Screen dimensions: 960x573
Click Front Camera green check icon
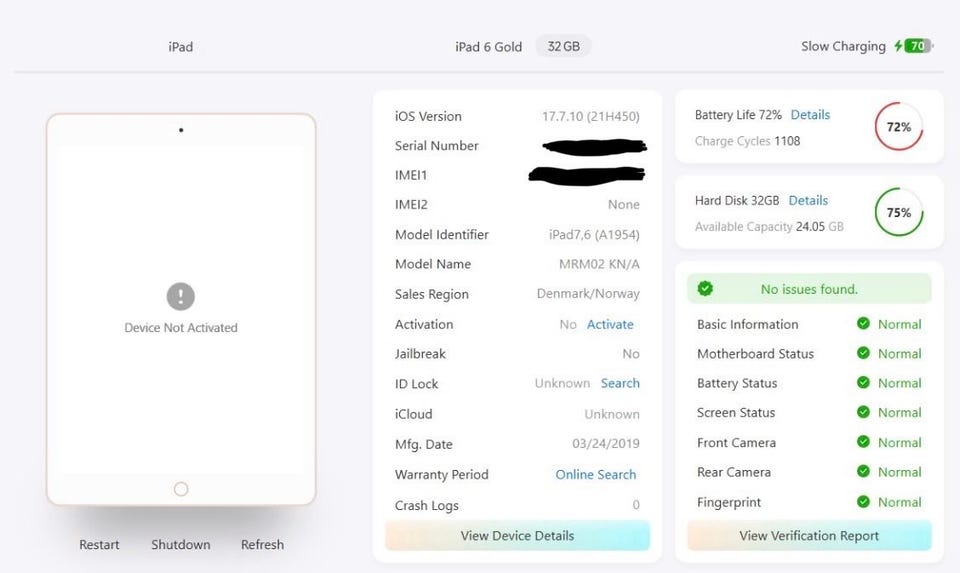(x=863, y=441)
